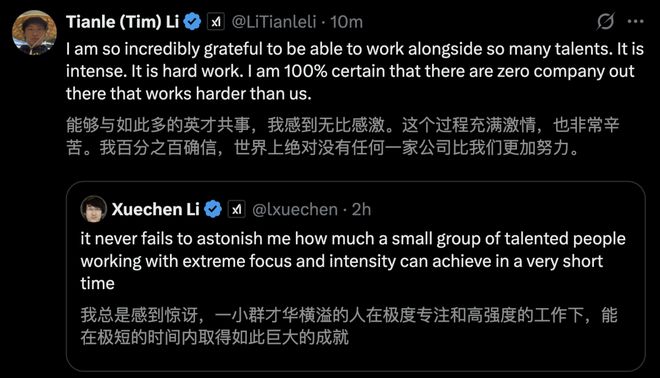Open the @LiTianleli handle link

click(274, 22)
